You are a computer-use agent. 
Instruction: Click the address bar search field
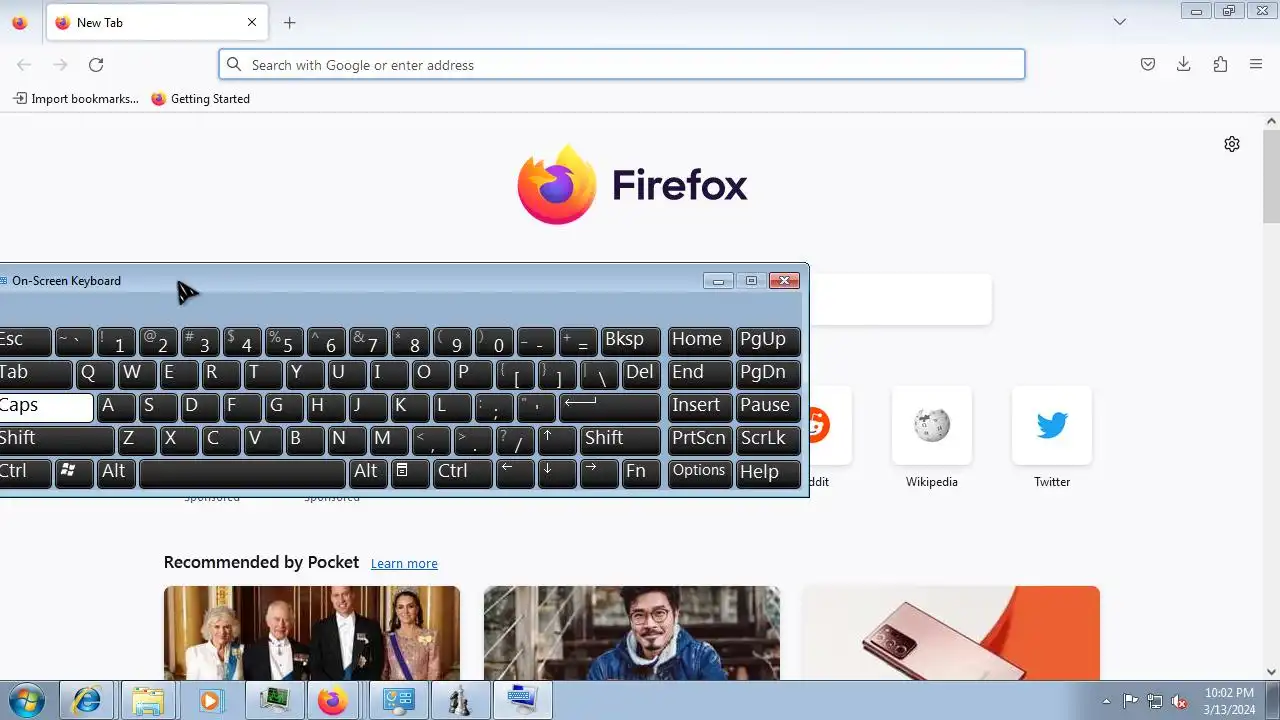click(622, 65)
